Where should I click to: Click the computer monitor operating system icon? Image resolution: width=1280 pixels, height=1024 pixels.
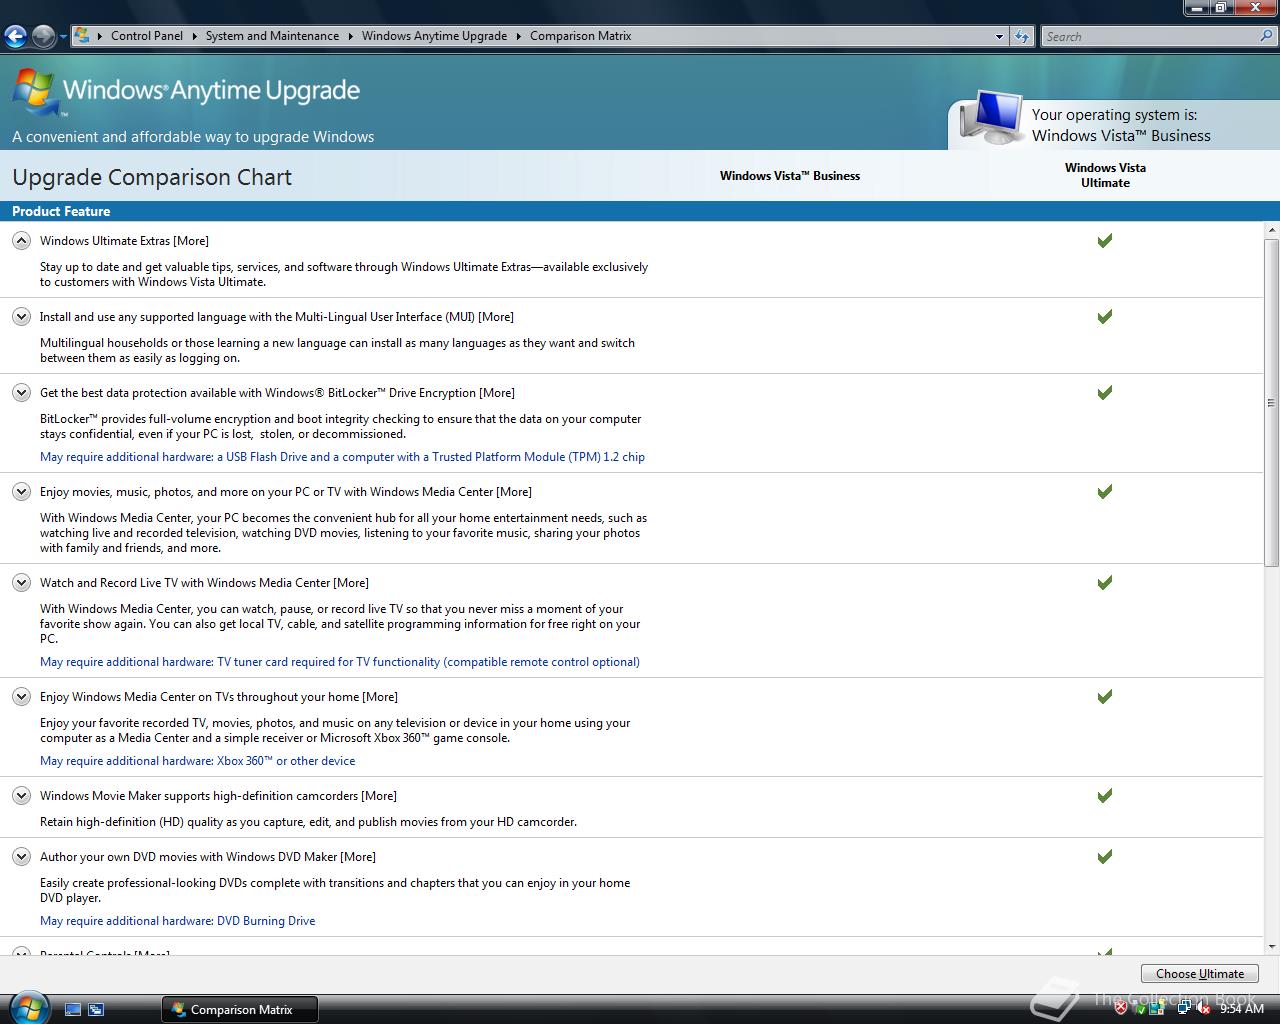pos(991,118)
